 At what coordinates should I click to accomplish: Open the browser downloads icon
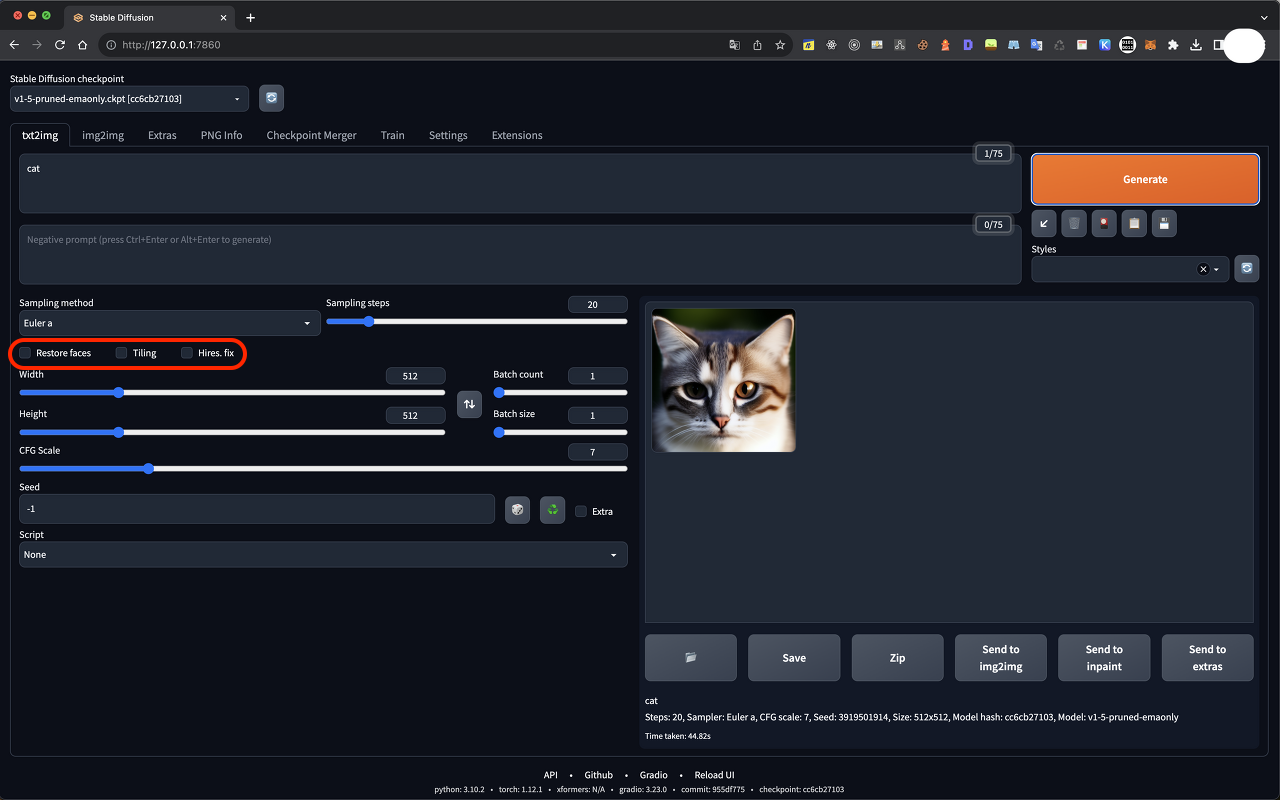(x=1196, y=45)
